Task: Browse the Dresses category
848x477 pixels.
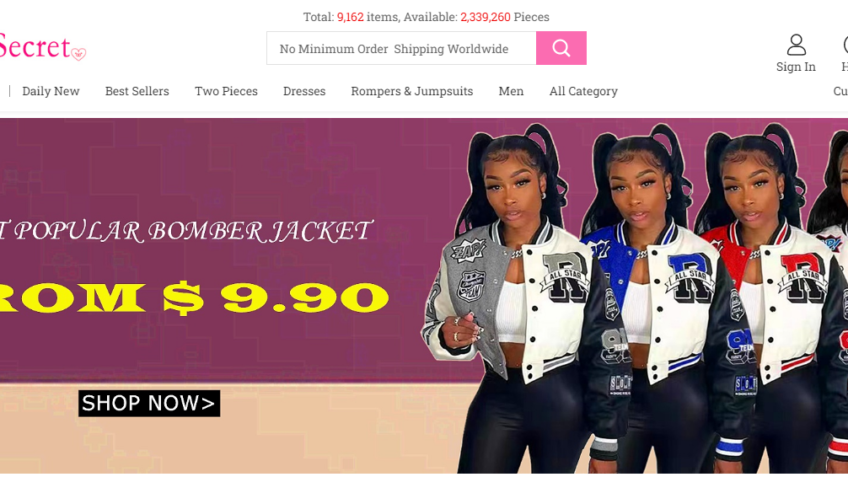Action: 304,91
